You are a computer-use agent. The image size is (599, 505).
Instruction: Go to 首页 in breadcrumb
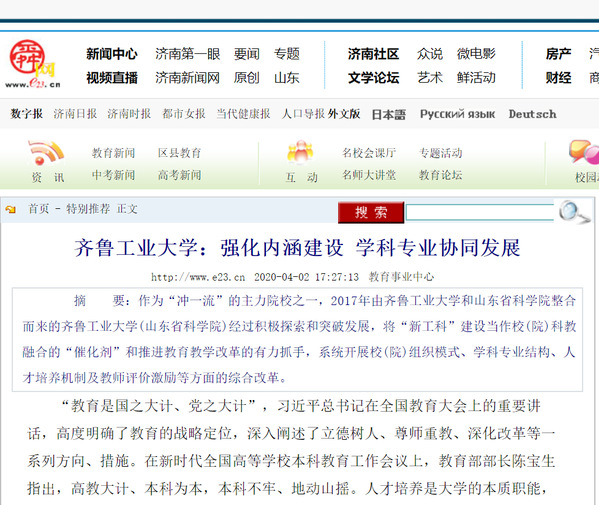(x=39, y=209)
